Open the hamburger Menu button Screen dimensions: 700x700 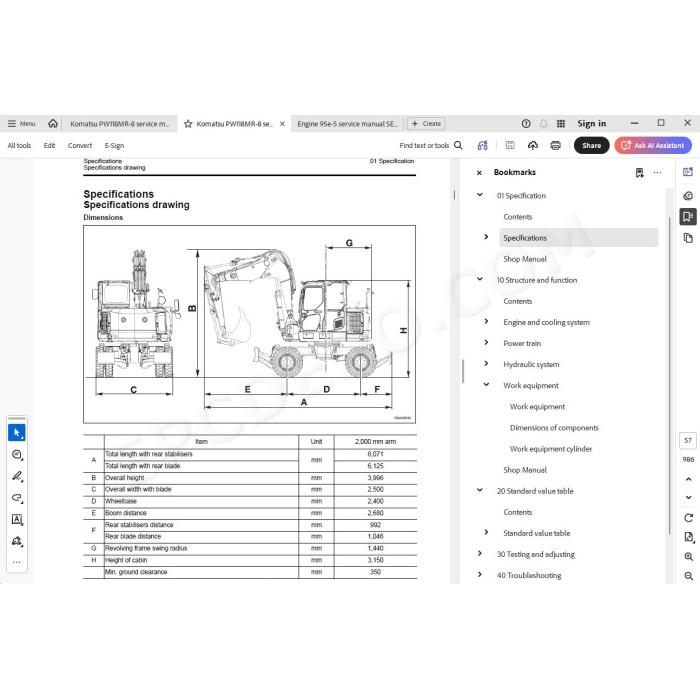tap(21, 124)
